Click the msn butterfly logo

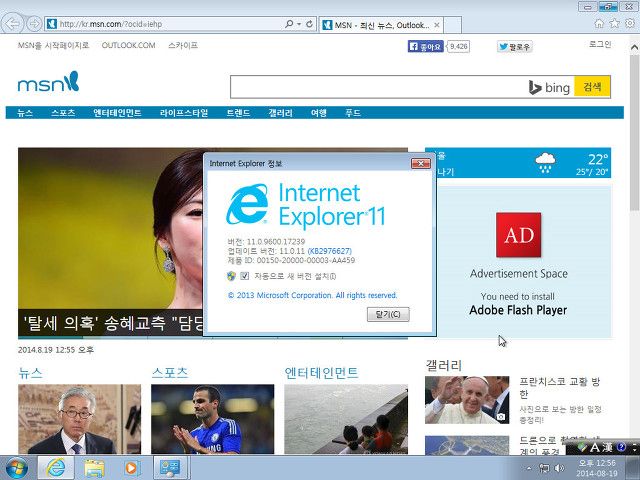click(x=48, y=82)
